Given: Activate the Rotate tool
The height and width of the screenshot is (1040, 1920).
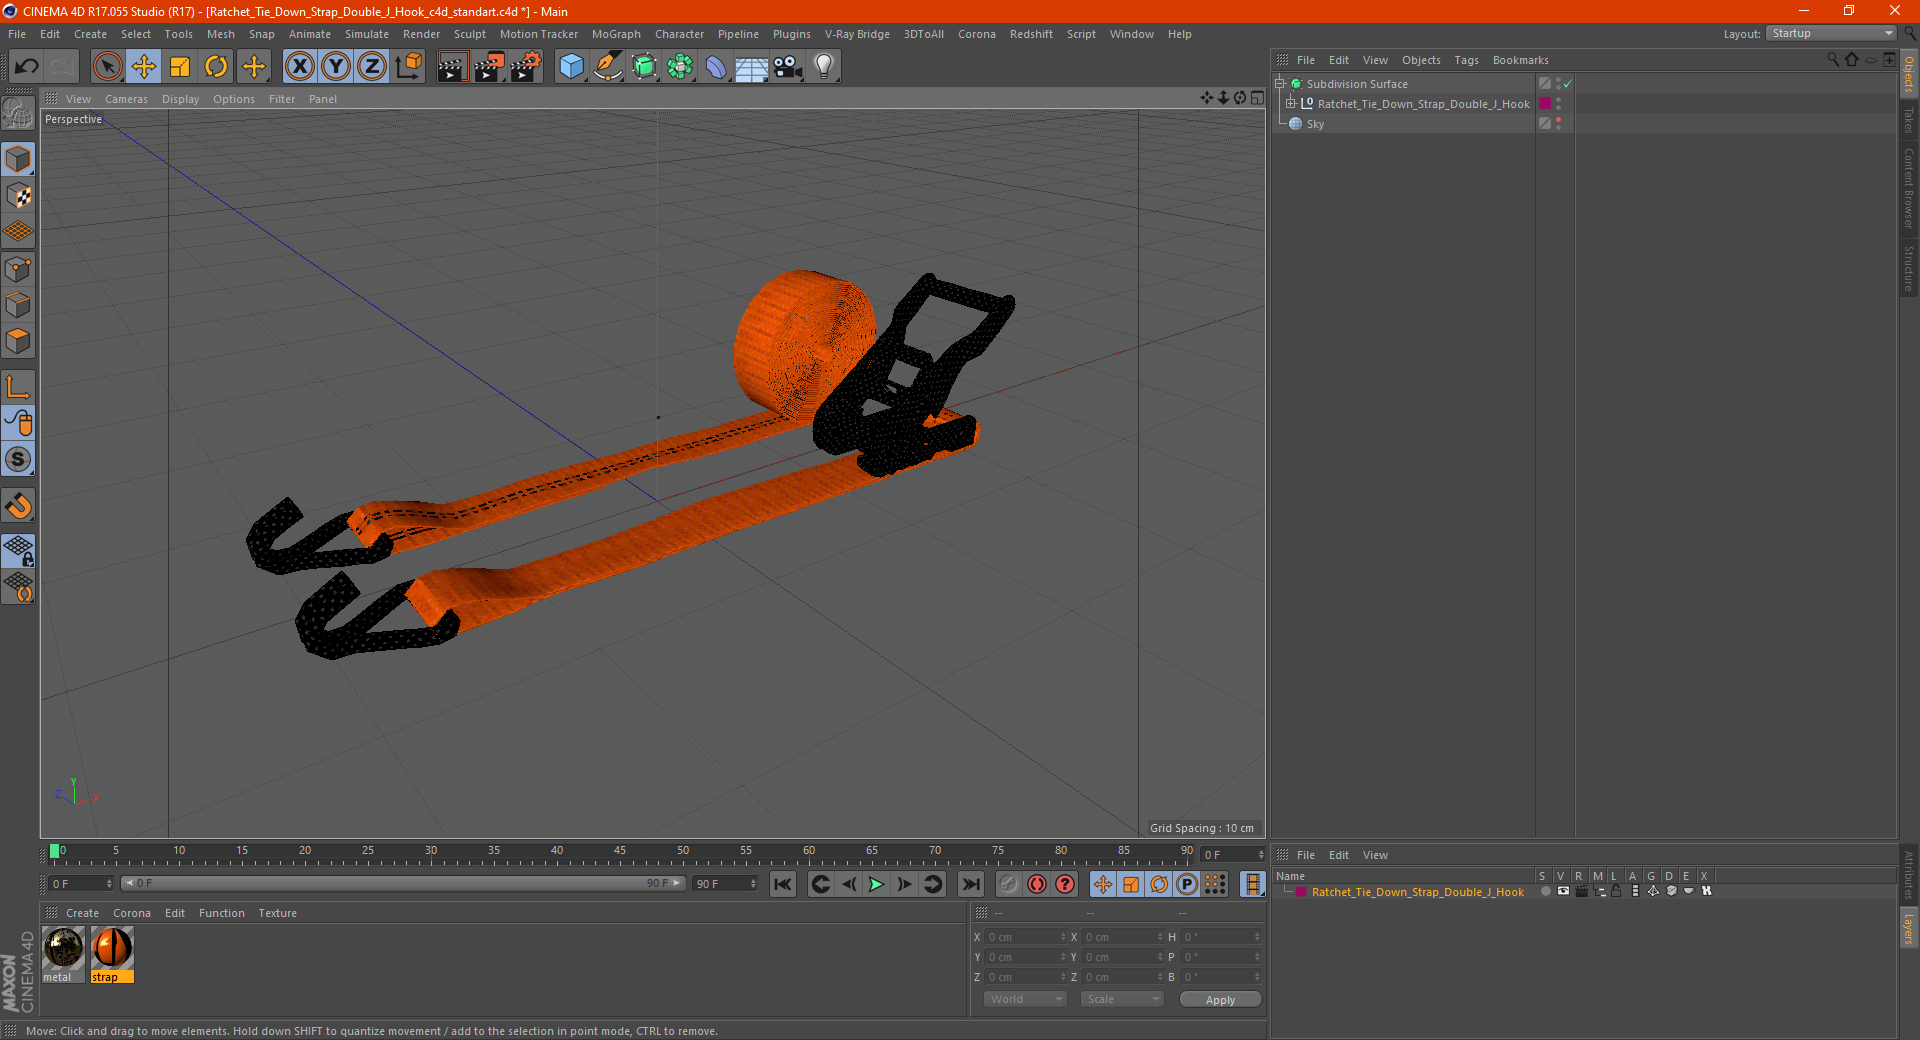Looking at the screenshot, I should pos(216,67).
